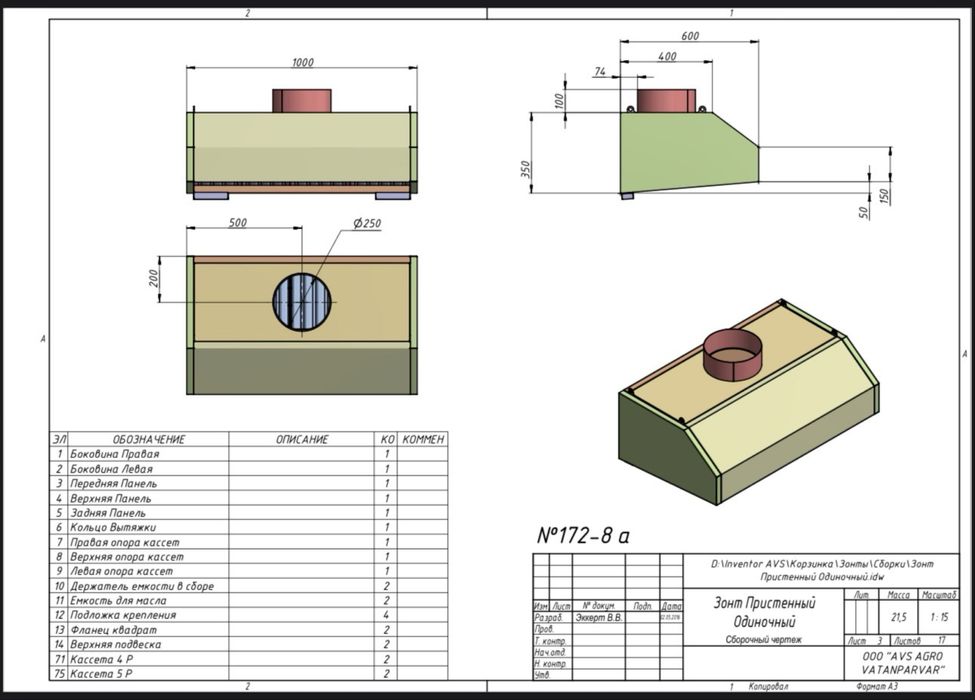975x700 pixels.
Task: Select the company name AVS AGRO VATANPARVAR
Action: (902, 663)
